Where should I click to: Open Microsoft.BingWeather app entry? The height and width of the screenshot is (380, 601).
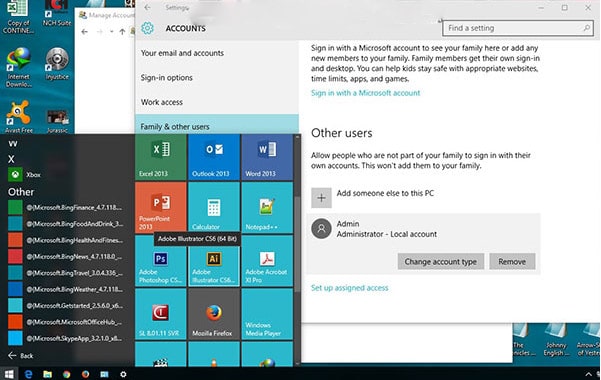tap(65, 290)
